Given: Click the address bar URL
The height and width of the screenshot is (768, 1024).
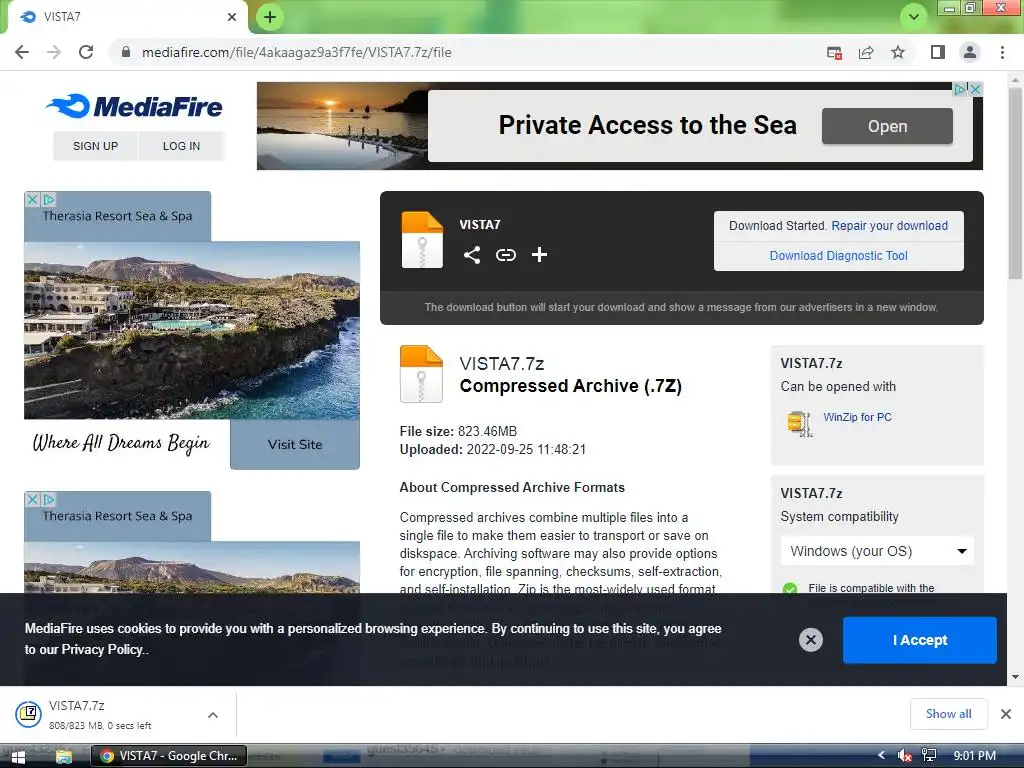Looking at the screenshot, I should 296,52.
